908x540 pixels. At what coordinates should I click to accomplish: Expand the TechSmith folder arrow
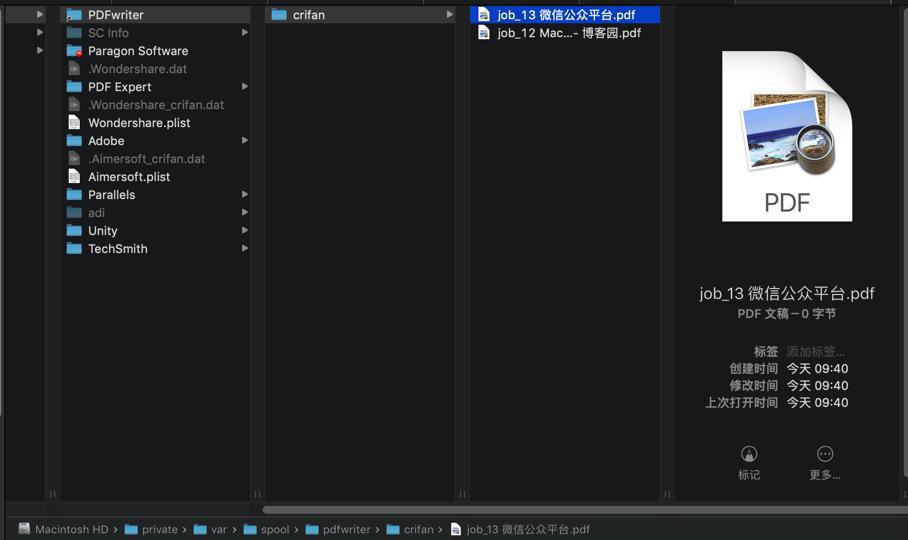point(245,248)
